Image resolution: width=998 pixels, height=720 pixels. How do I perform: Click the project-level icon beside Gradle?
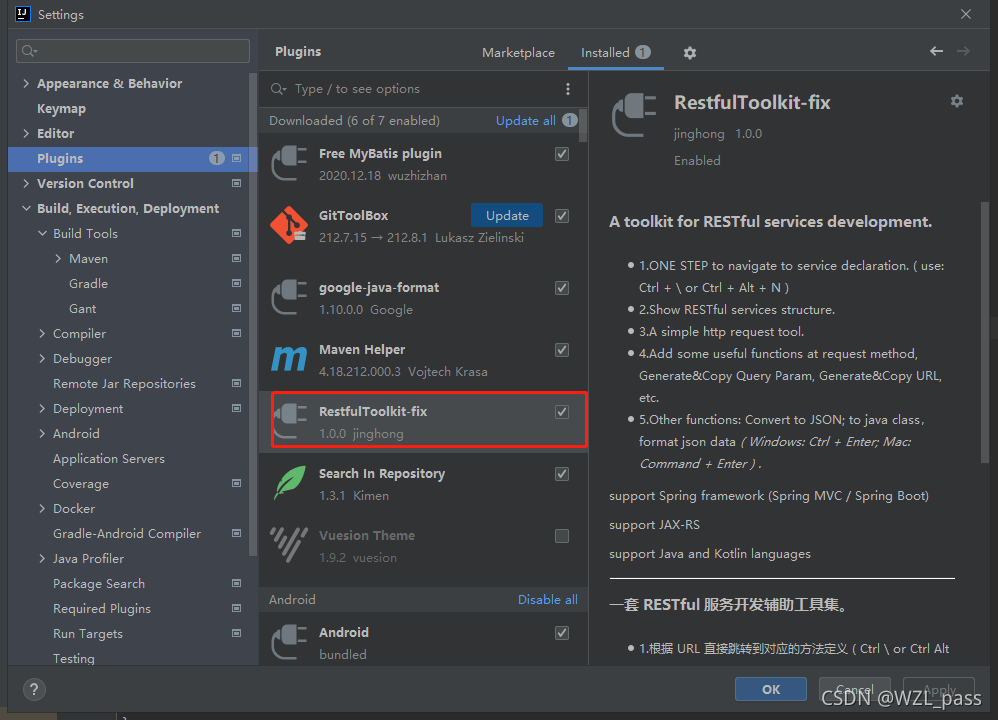pyautogui.click(x=237, y=283)
